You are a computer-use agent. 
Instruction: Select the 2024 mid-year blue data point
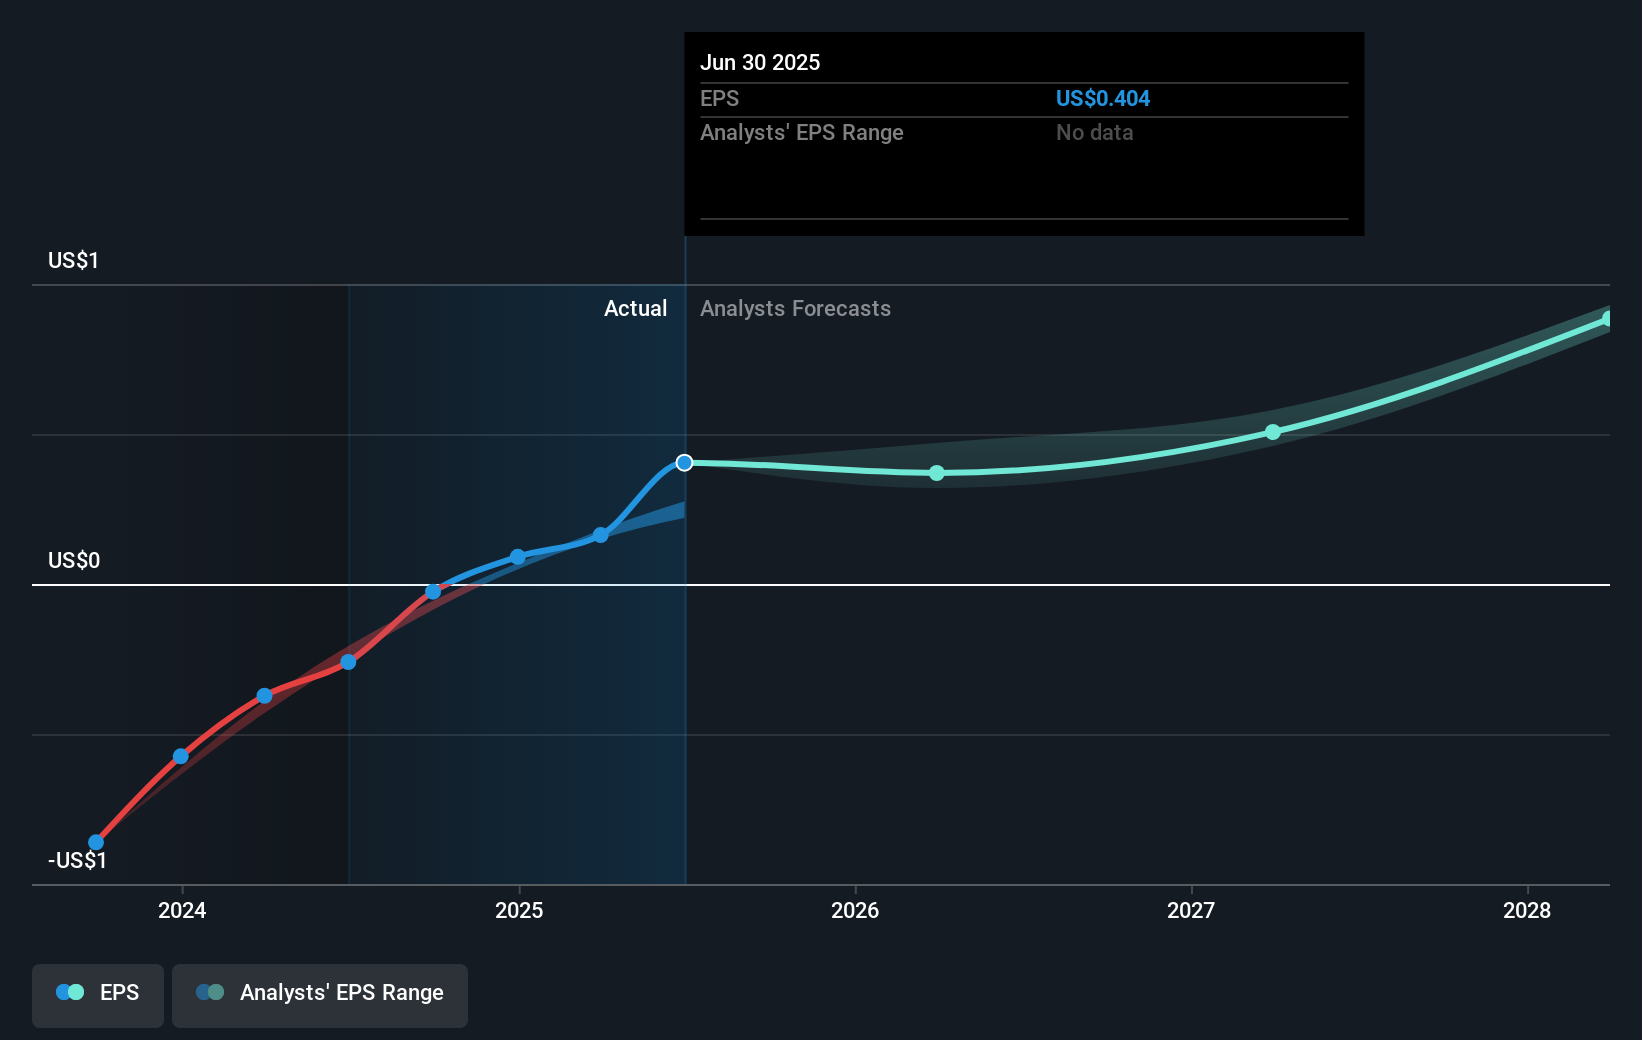[x=347, y=661]
